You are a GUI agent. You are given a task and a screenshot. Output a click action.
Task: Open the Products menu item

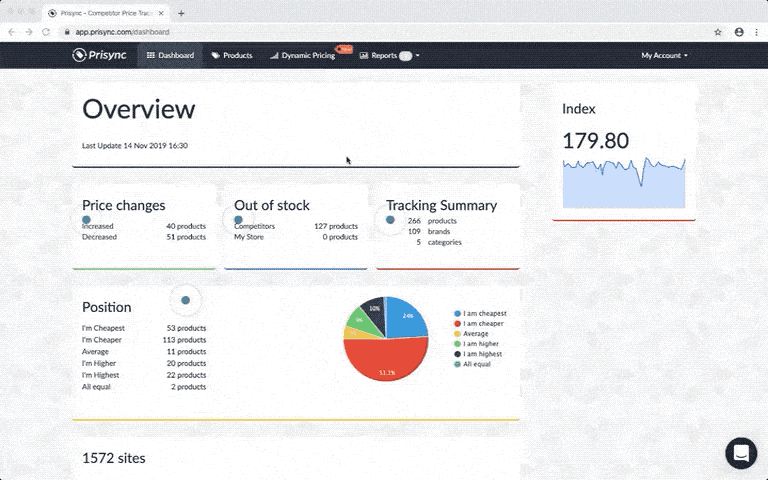(x=232, y=55)
